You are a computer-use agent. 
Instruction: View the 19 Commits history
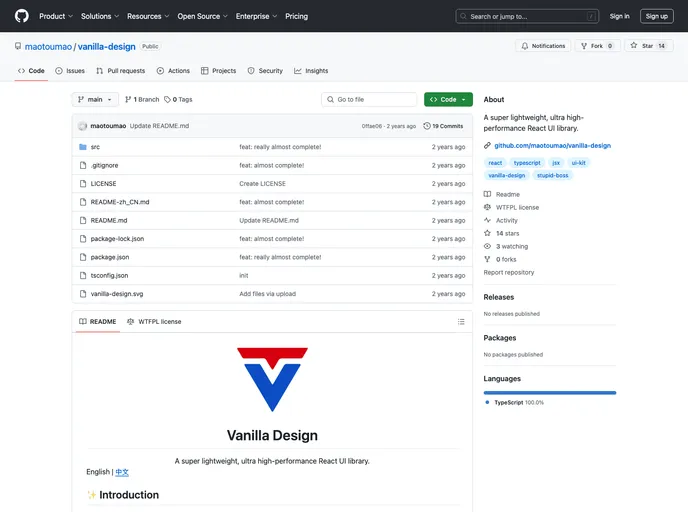click(x=443, y=126)
